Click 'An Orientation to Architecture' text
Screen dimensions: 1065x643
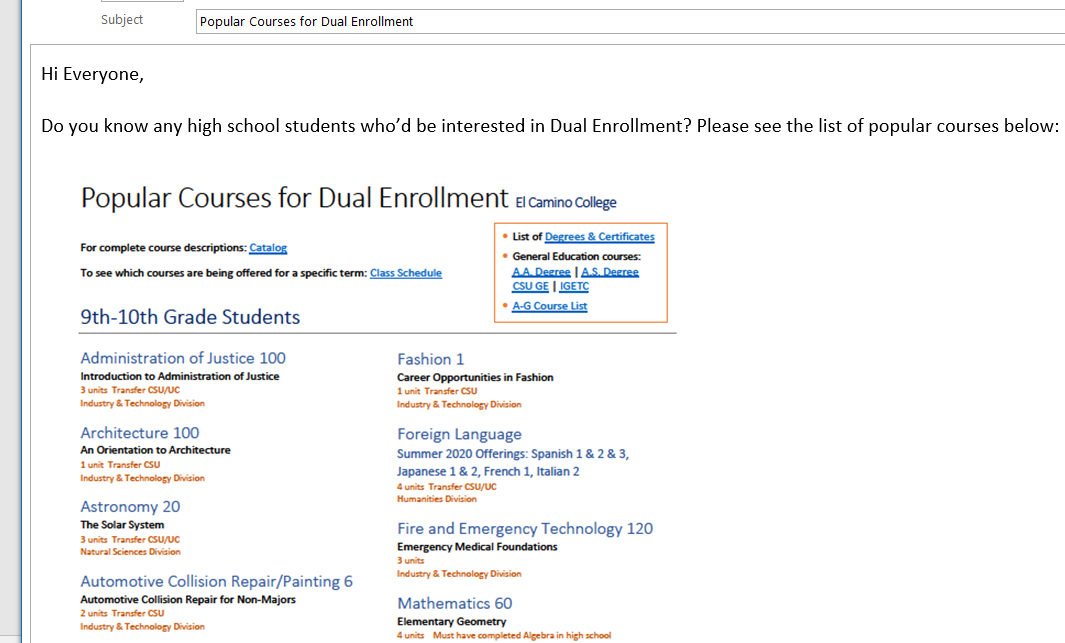(x=155, y=450)
